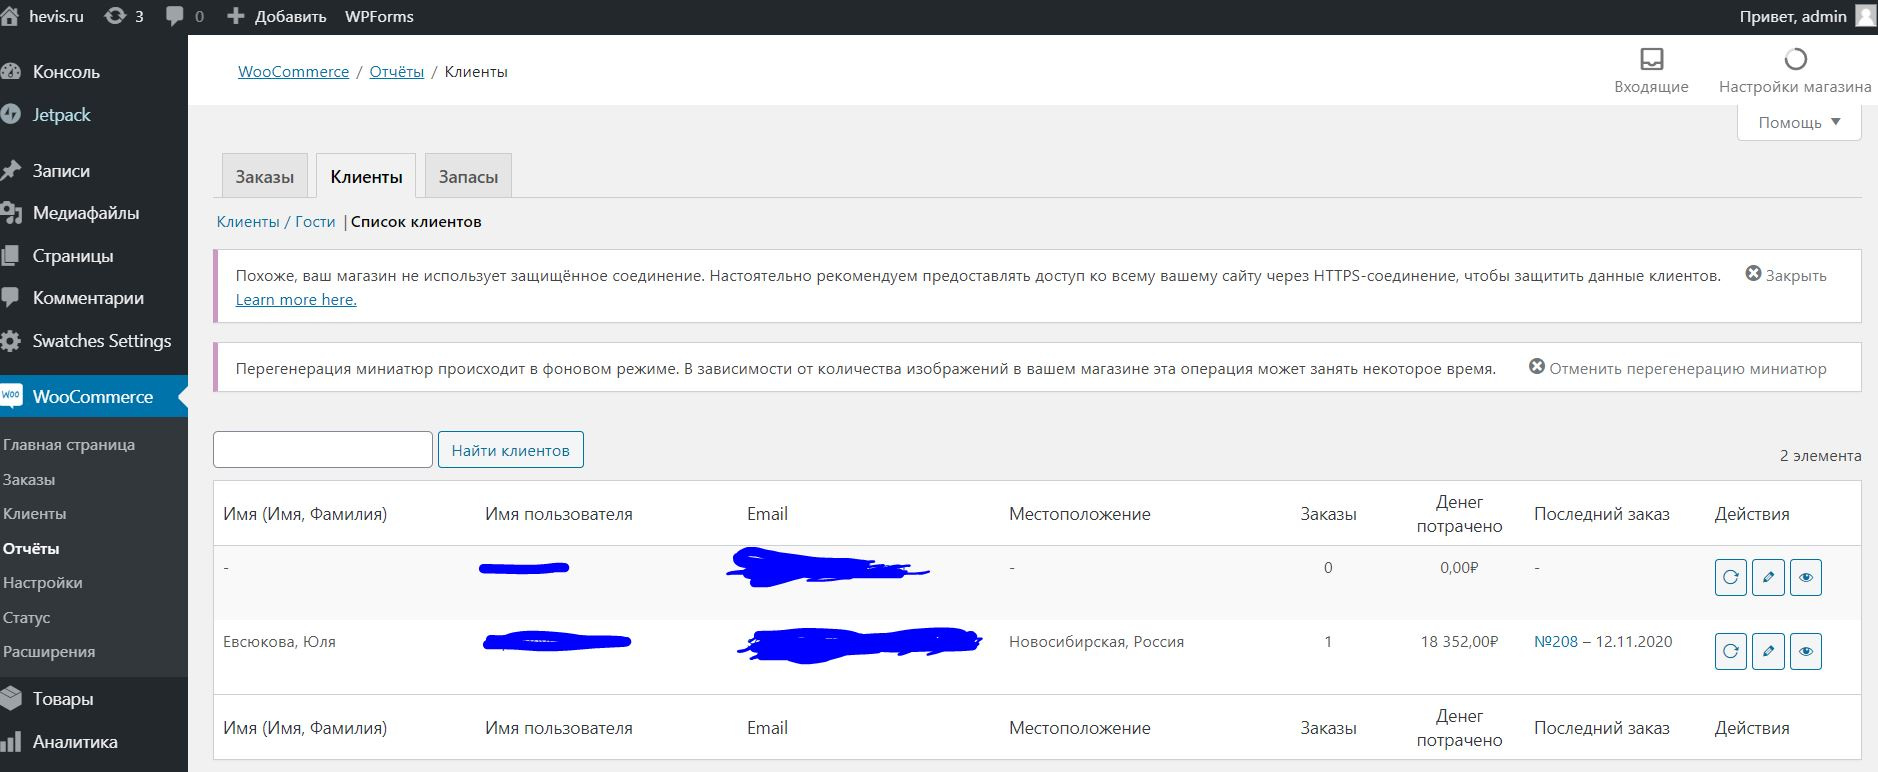
Task: Open the Клиенты / Гости sub-report link
Action: pyautogui.click(x=276, y=222)
